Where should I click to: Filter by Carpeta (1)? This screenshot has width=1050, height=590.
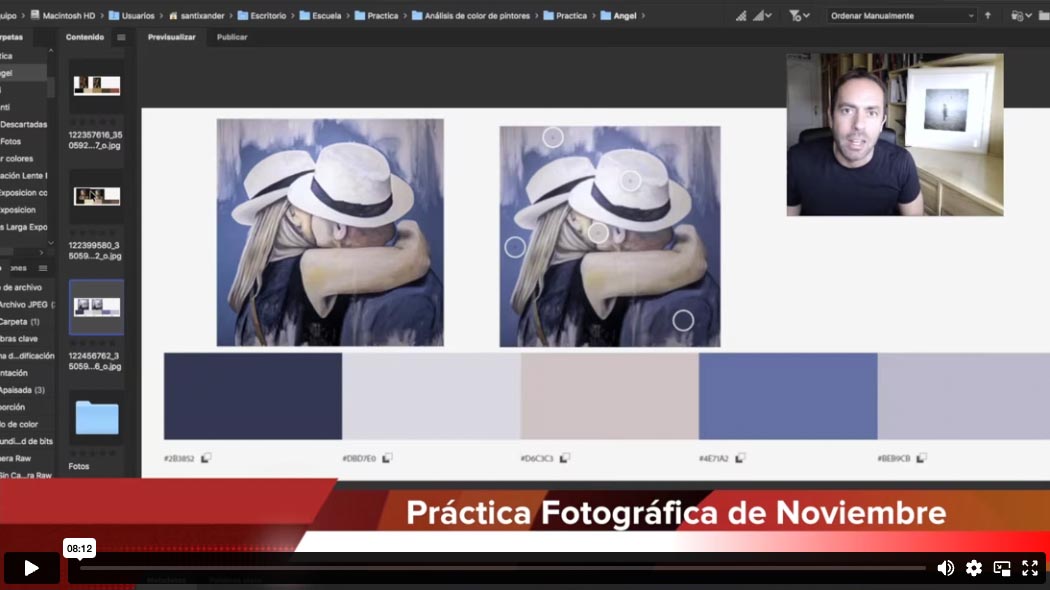click(x=19, y=322)
